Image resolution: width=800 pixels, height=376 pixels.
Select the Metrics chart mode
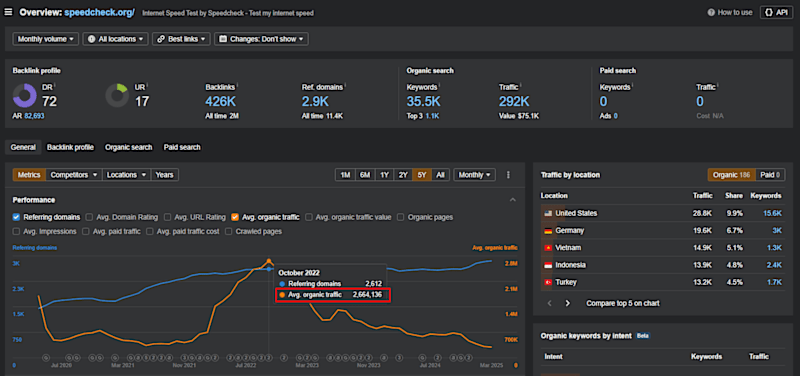tap(29, 174)
